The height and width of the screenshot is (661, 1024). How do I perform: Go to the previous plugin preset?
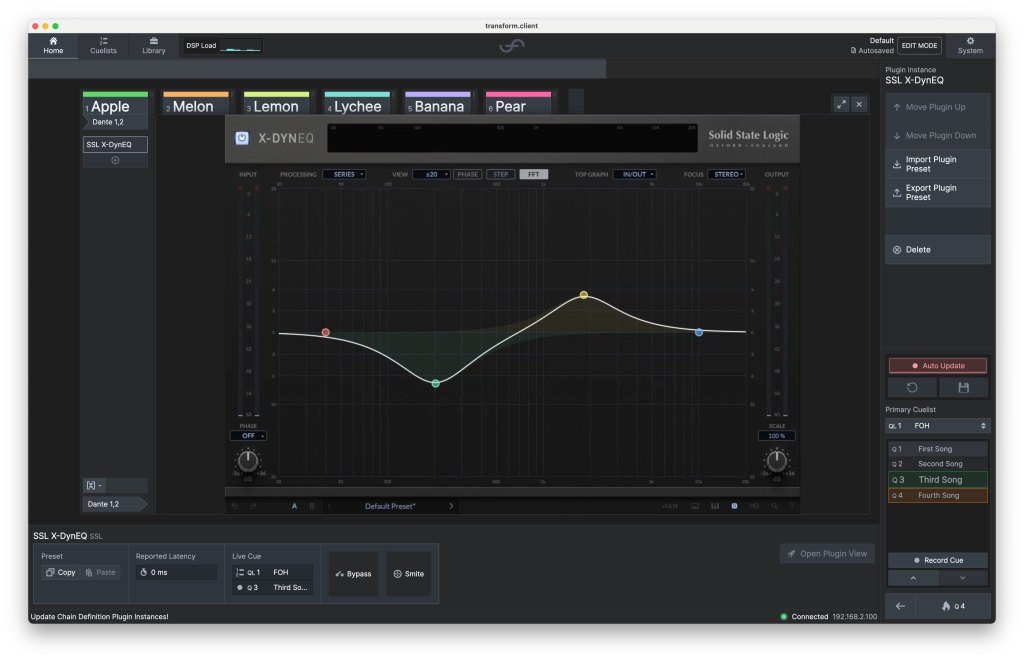coord(329,506)
